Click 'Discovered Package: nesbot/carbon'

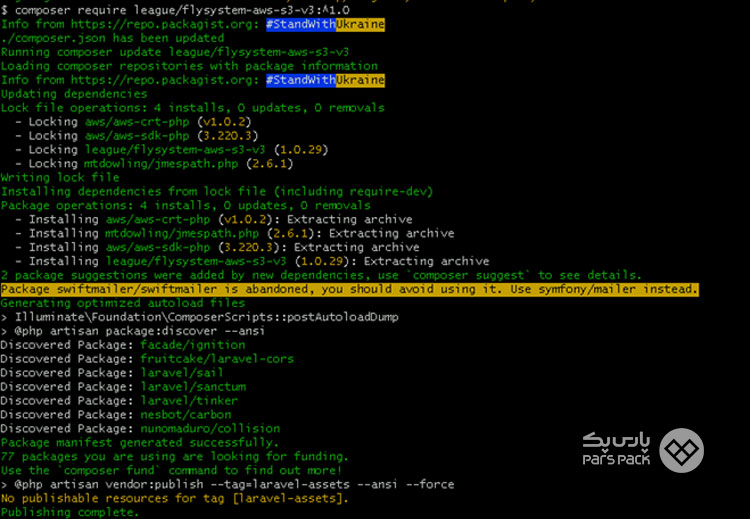coord(116,414)
